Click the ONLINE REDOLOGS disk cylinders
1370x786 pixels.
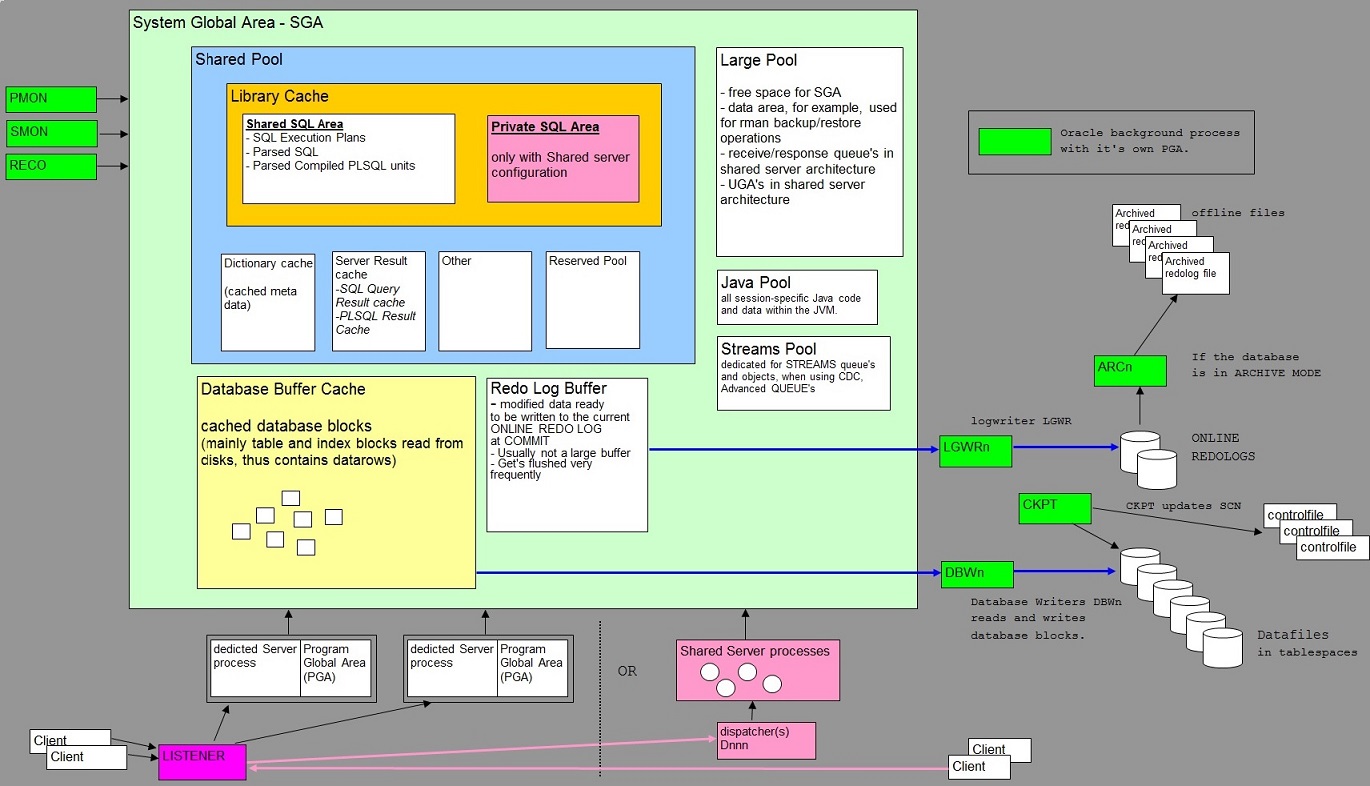click(1145, 459)
